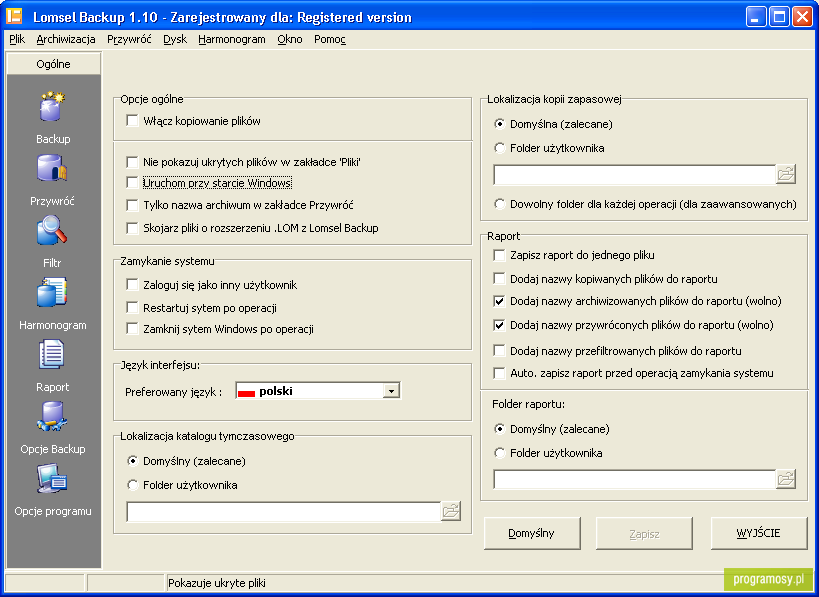Browse folder for report folder path
819x597 pixels.
[786, 479]
